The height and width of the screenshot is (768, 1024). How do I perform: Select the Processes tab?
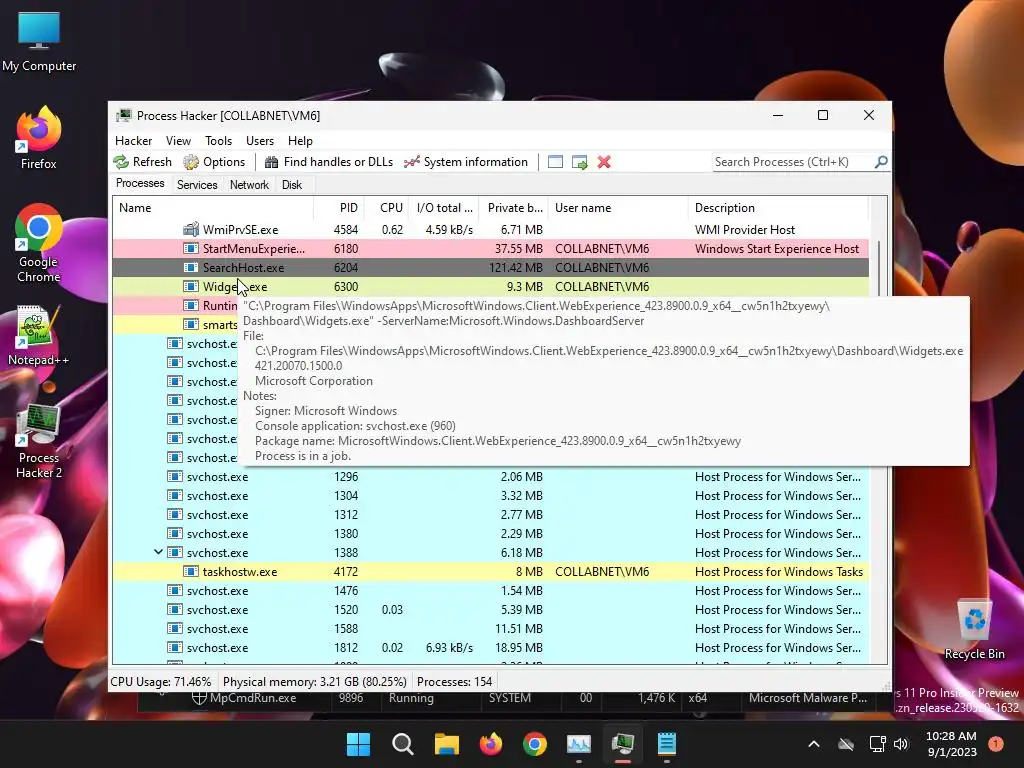140,184
